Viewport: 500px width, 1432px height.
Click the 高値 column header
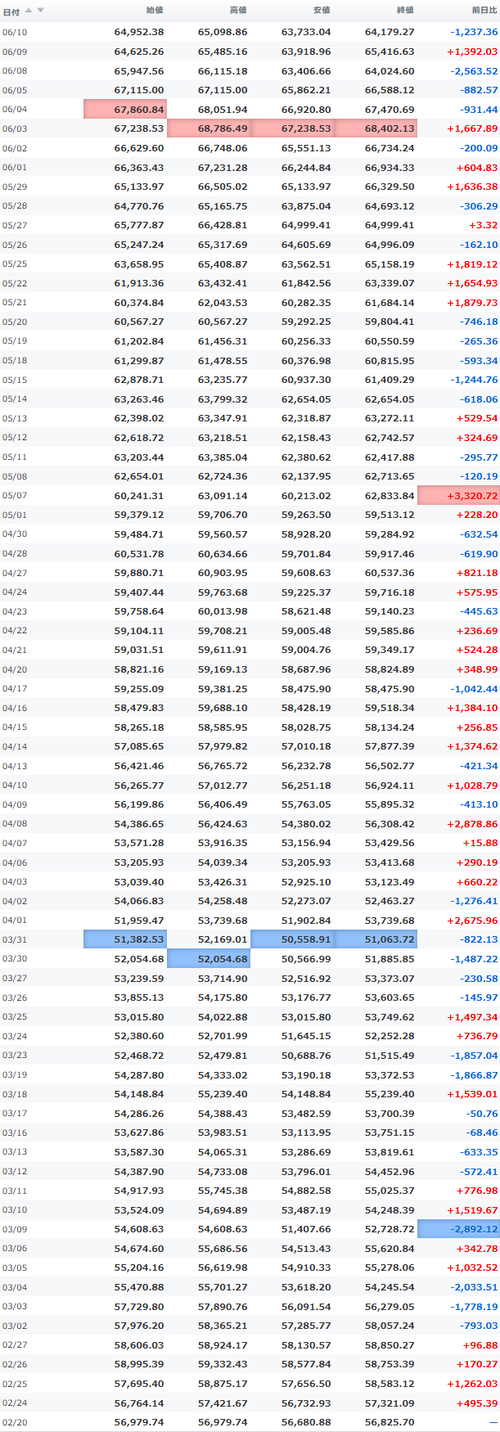click(238, 9)
